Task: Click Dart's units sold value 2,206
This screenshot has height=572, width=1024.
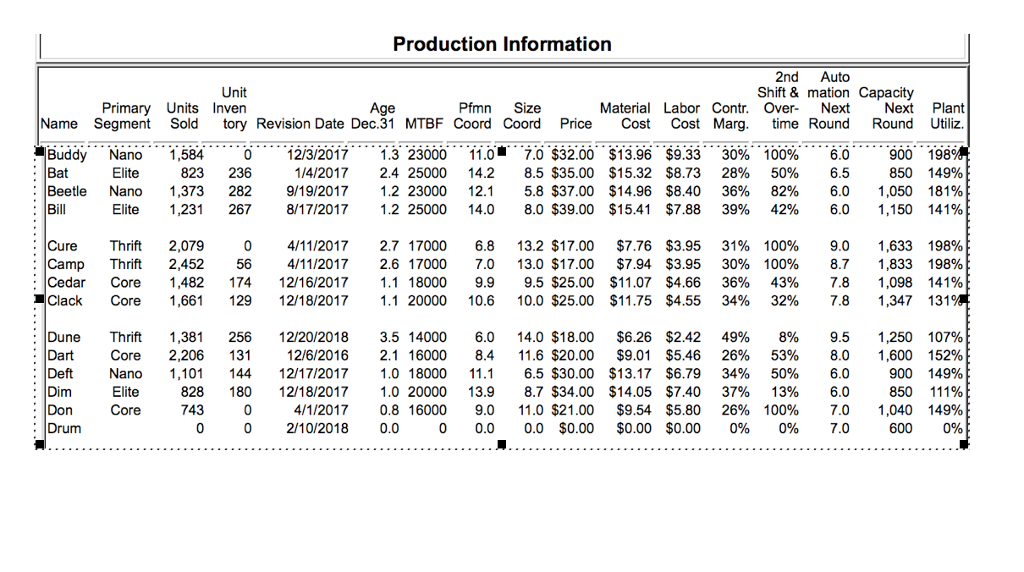Action: 187,356
